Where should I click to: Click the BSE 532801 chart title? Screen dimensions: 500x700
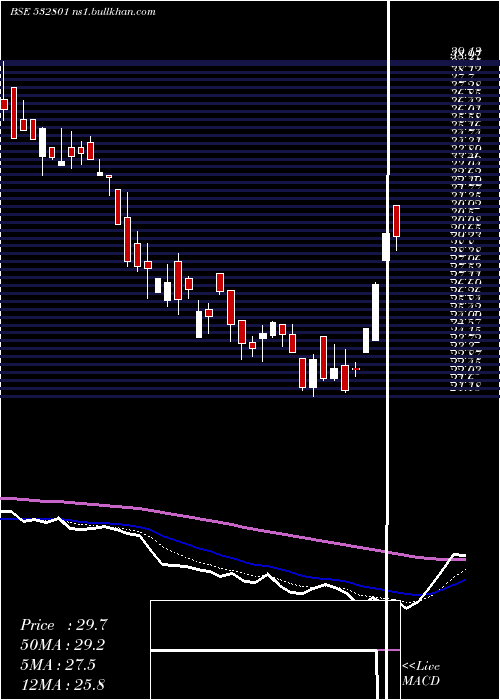click(x=83, y=12)
